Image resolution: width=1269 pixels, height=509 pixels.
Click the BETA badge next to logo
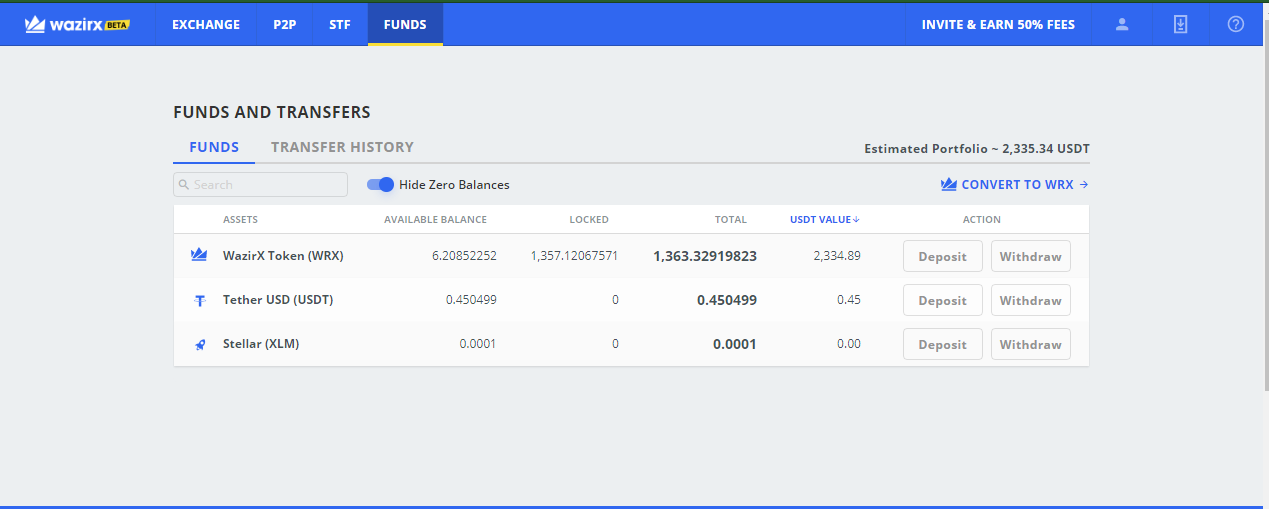pyautogui.click(x=117, y=25)
